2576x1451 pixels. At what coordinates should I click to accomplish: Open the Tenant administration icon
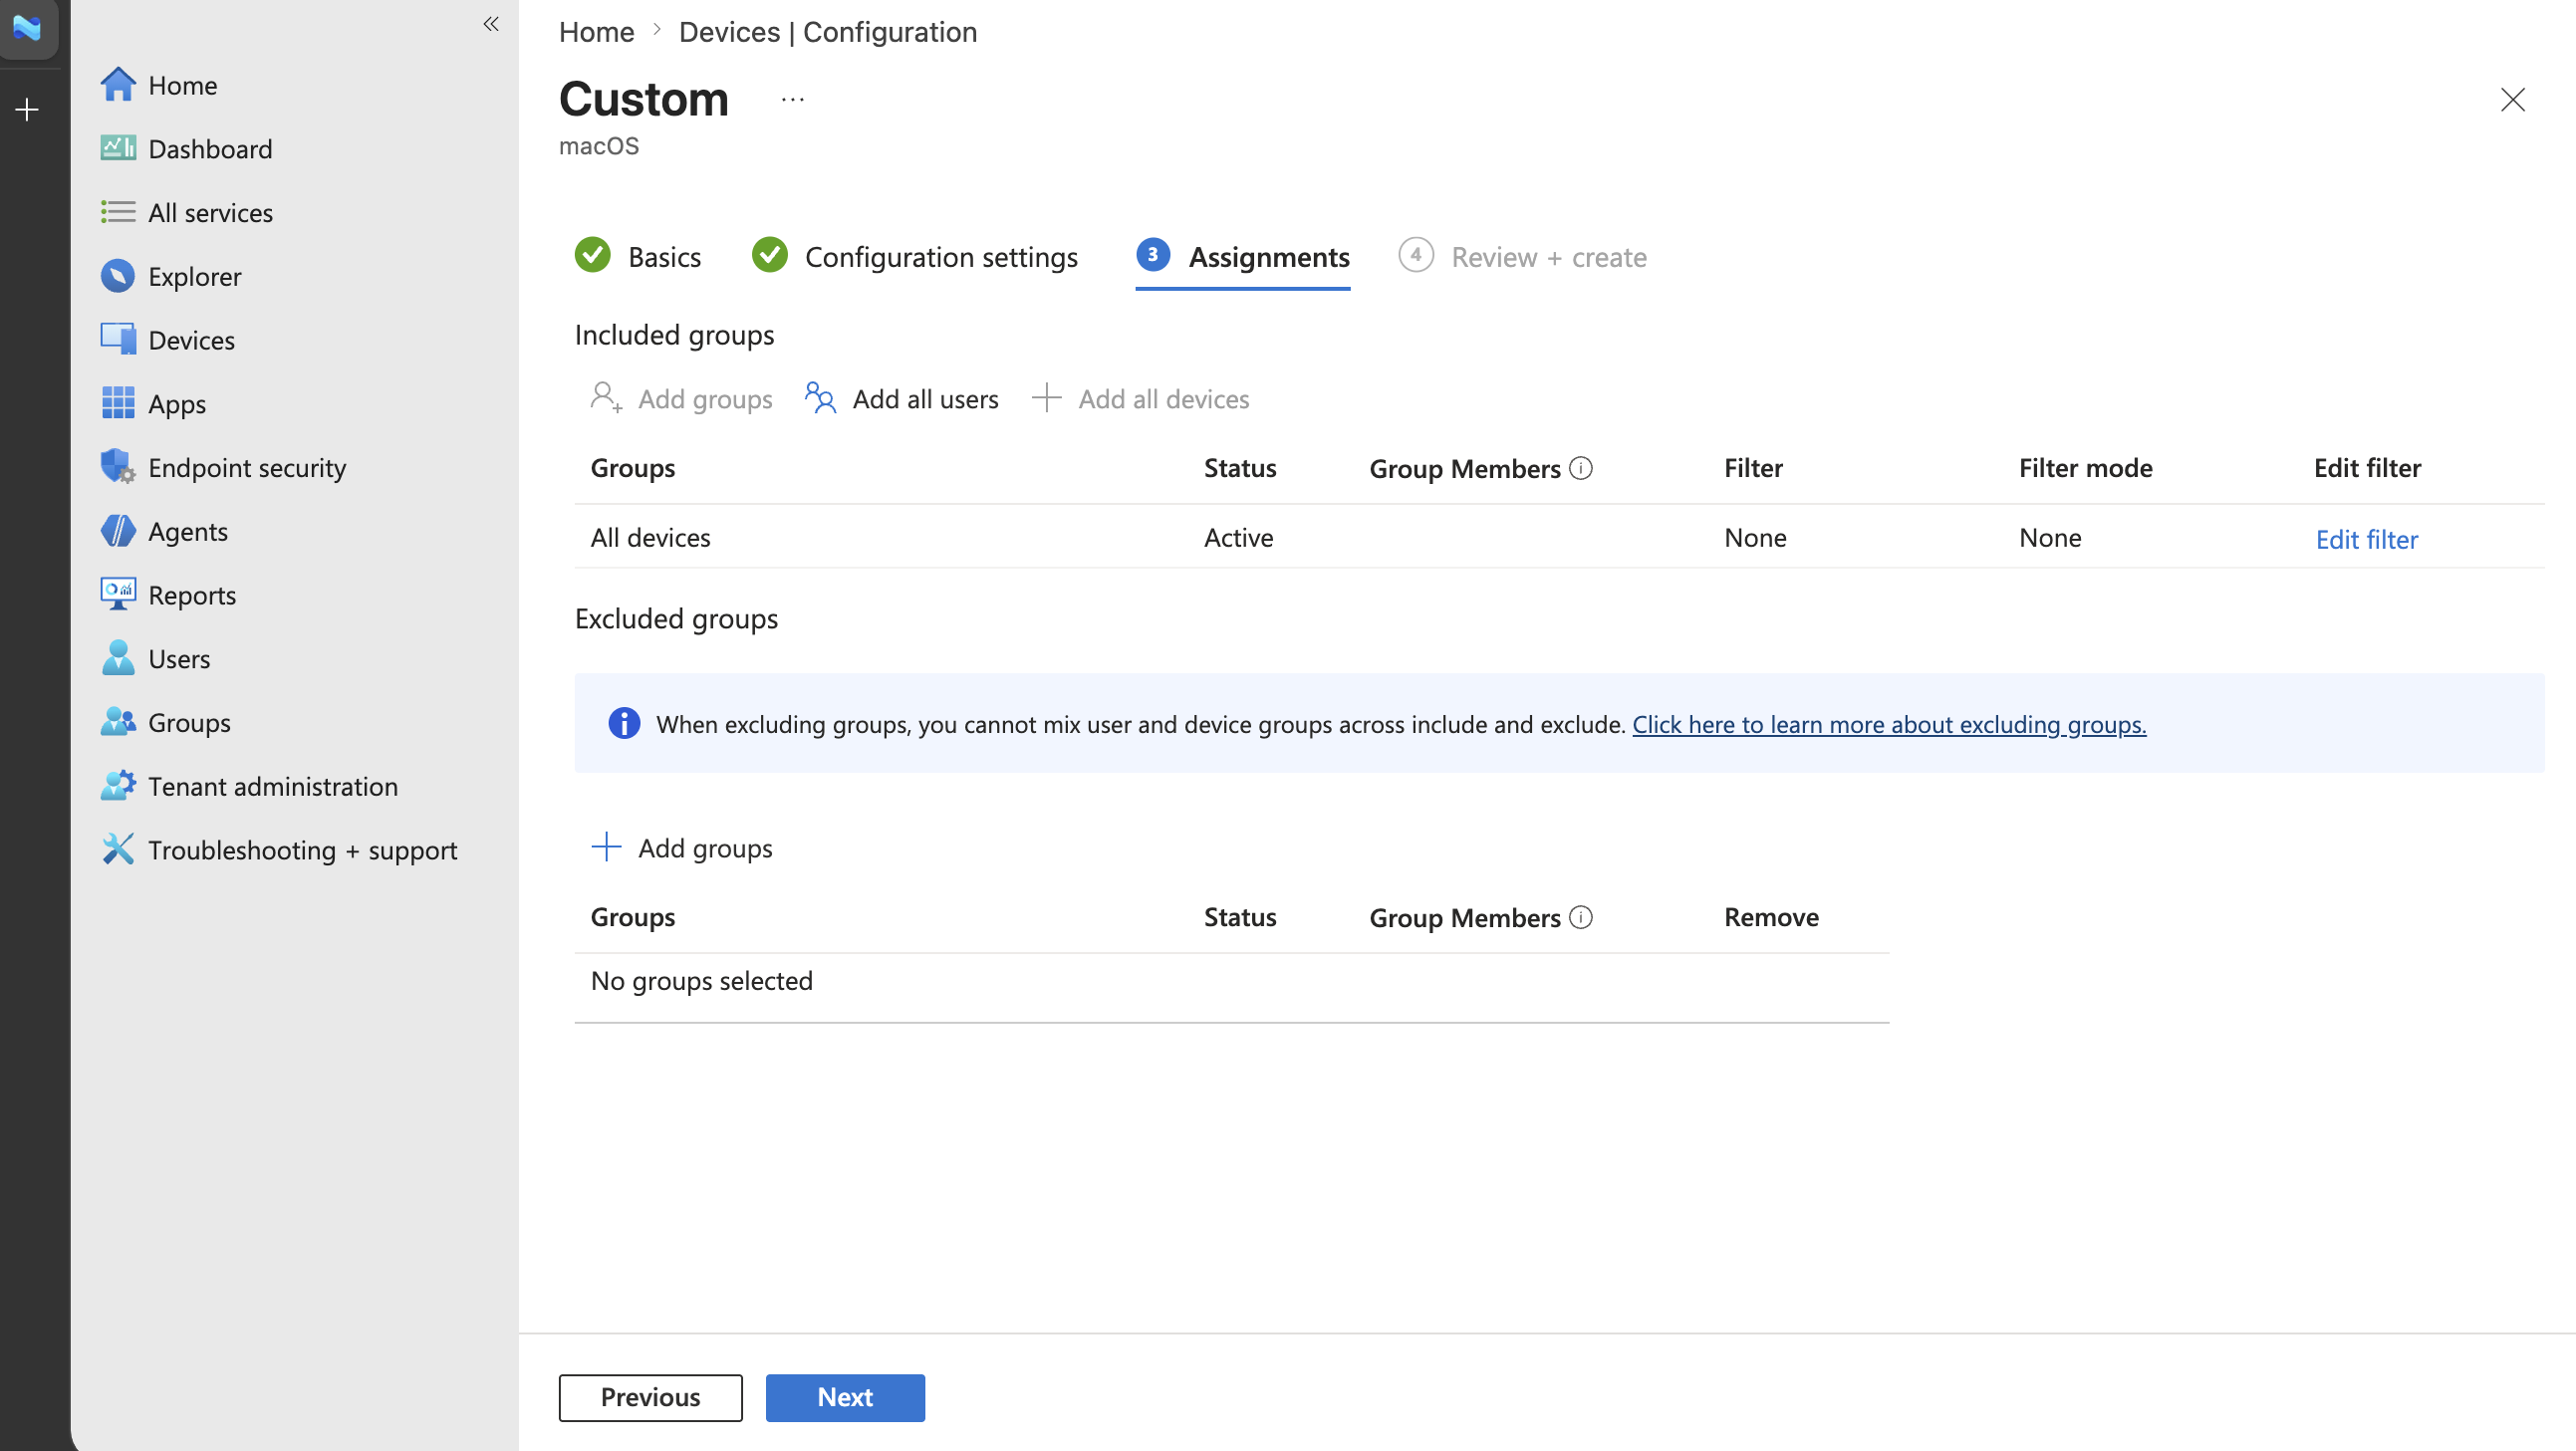point(118,785)
